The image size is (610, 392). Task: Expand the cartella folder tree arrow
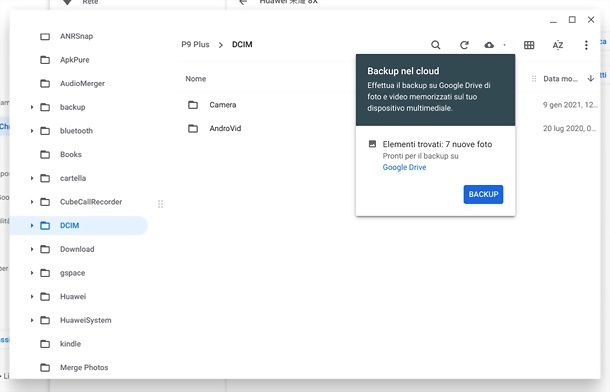(32, 178)
